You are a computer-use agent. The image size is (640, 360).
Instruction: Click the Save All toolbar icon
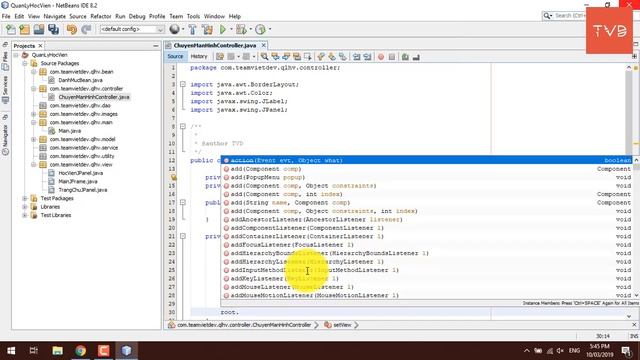(x=53, y=29)
